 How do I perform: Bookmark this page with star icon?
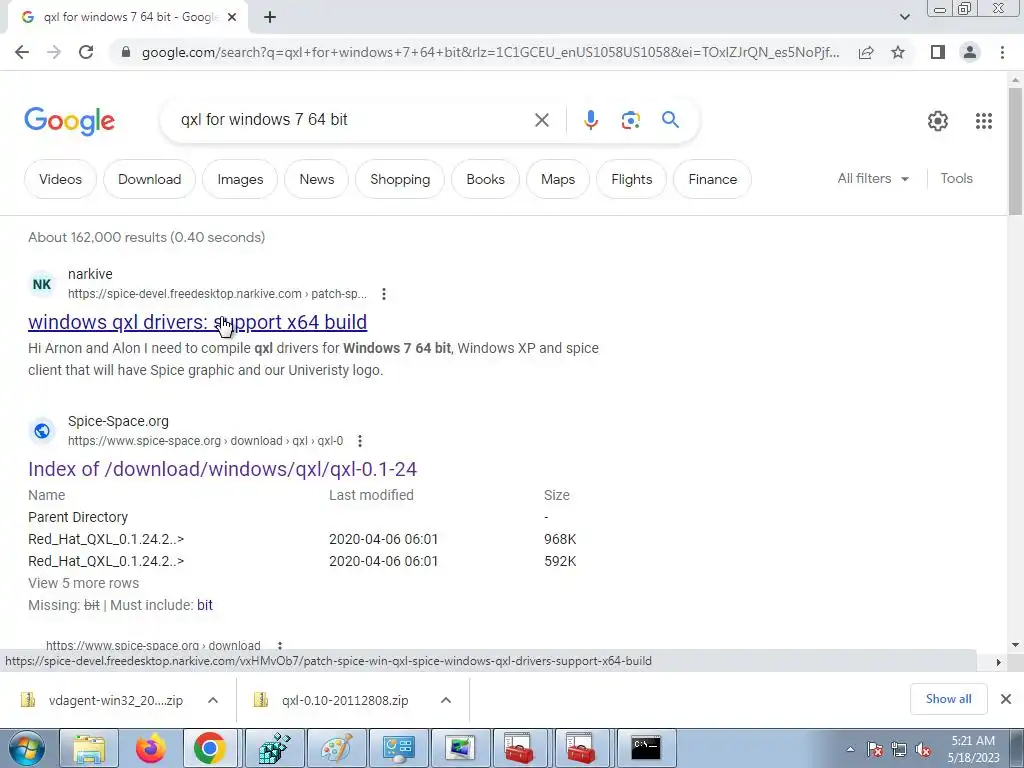(x=898, y=52)
